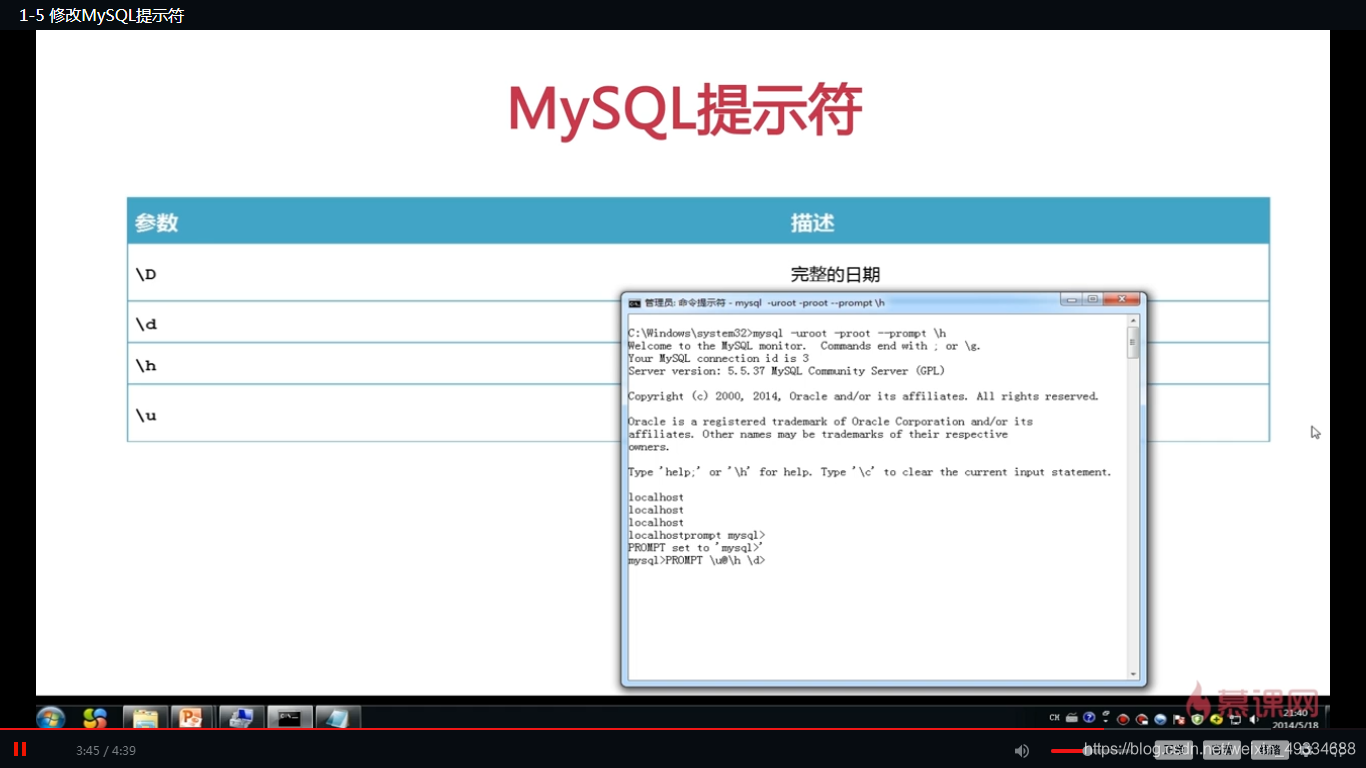Open the Windows Start orb in the video
This screenshot has height=768, width=1366.
[x=50, y=717]
